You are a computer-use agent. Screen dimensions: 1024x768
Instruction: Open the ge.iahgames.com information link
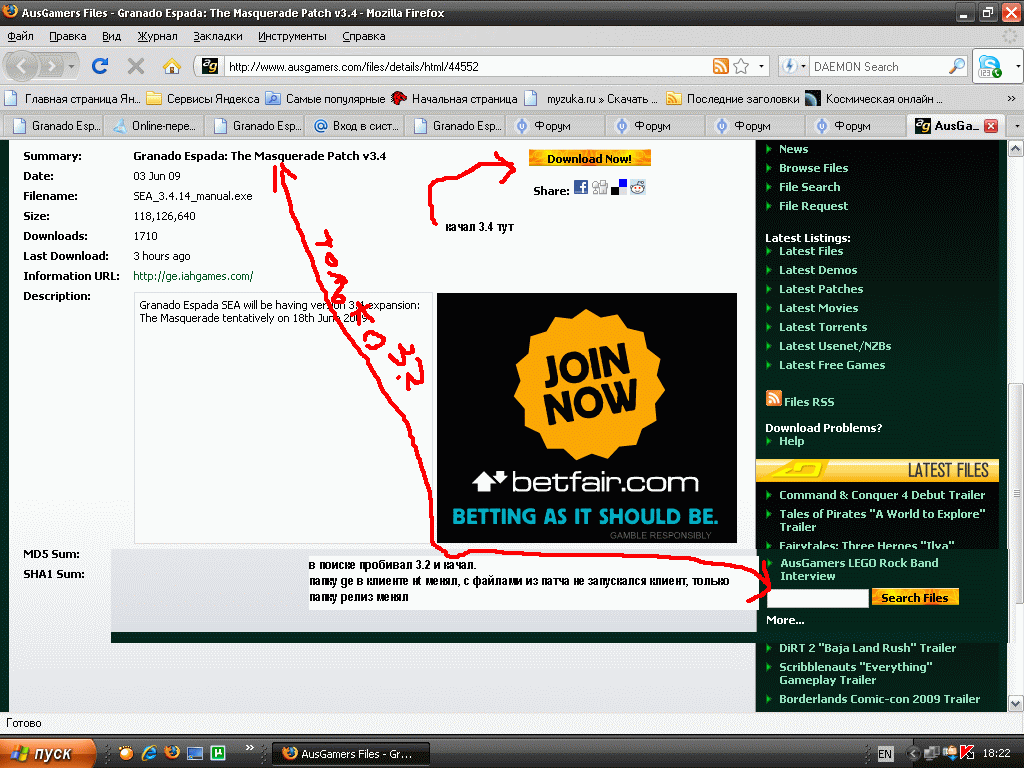[x=193, y=276]
